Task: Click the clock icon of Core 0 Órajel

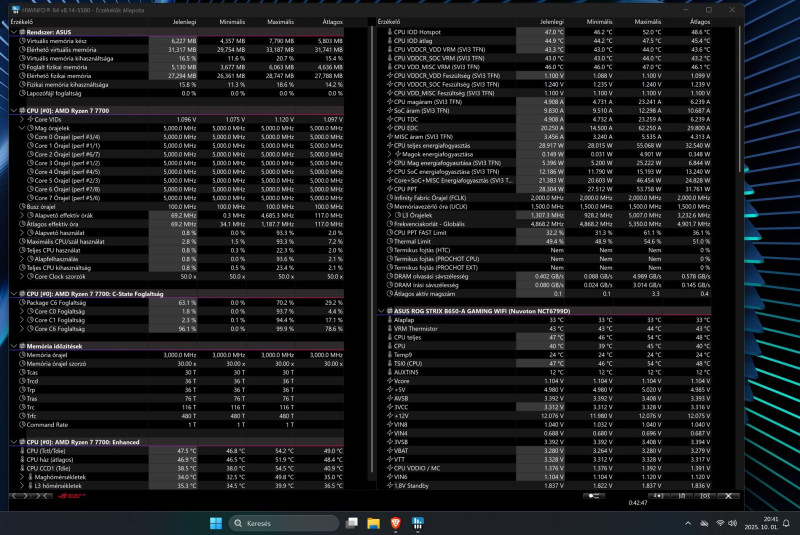Action: tap(31, 137)
